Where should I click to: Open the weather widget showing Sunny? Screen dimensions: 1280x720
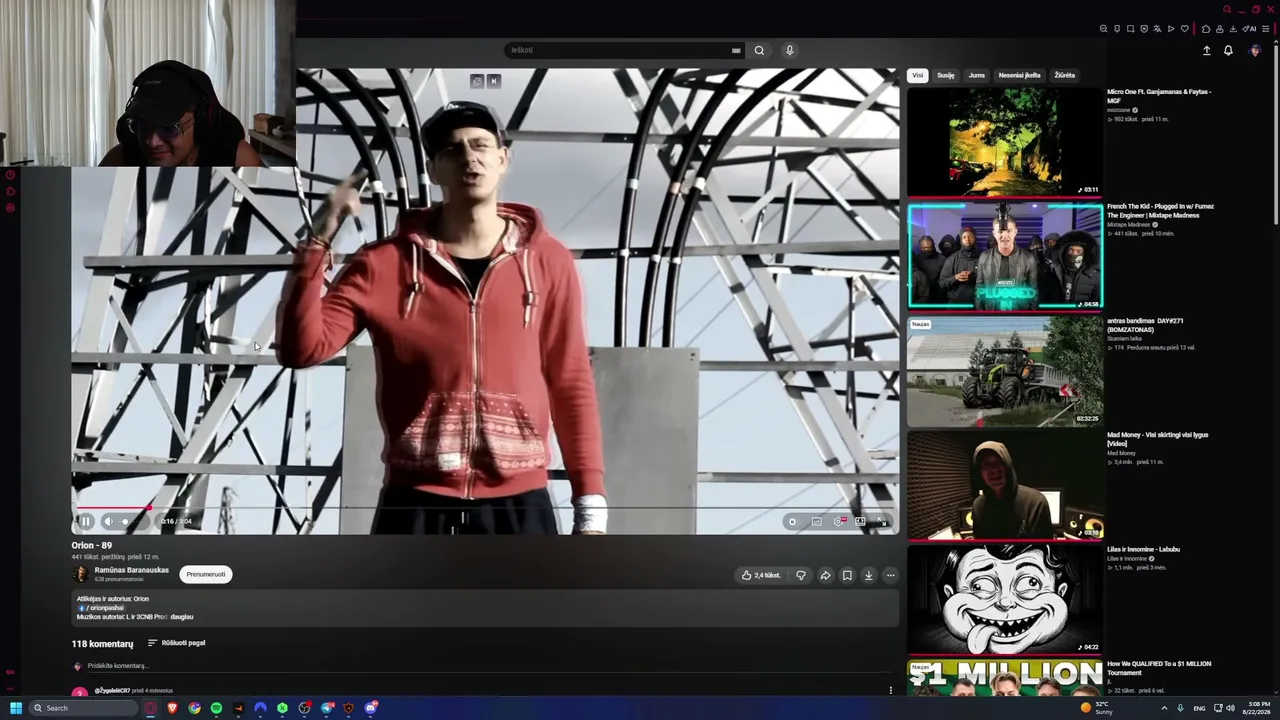tap(1097, 708)
